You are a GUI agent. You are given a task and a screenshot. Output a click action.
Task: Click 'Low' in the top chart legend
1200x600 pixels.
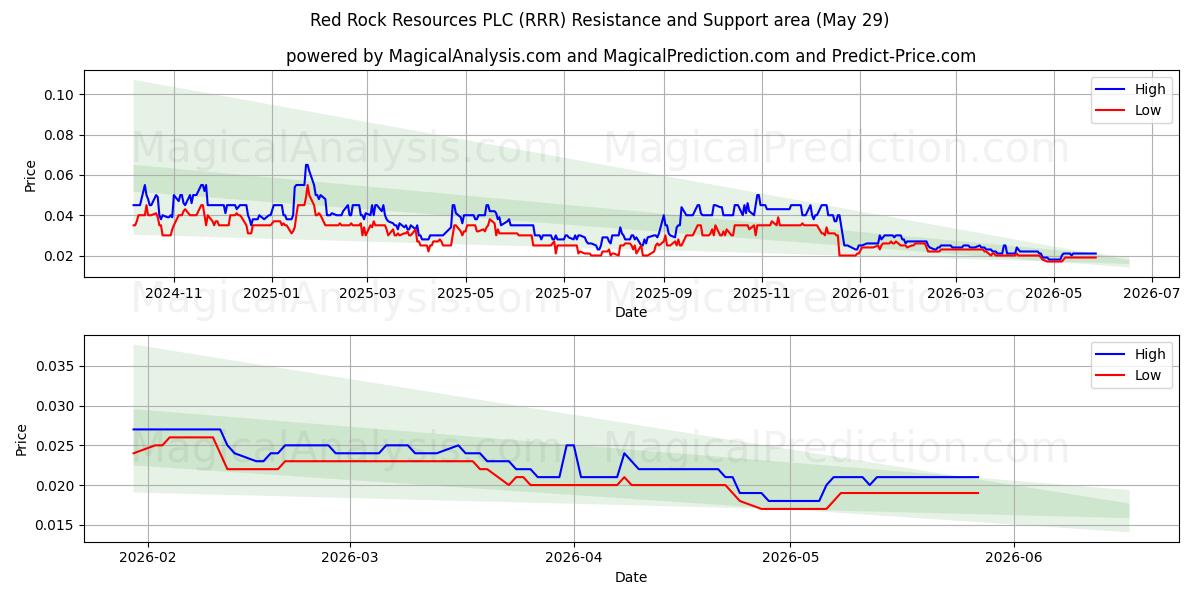[1148, 111]
